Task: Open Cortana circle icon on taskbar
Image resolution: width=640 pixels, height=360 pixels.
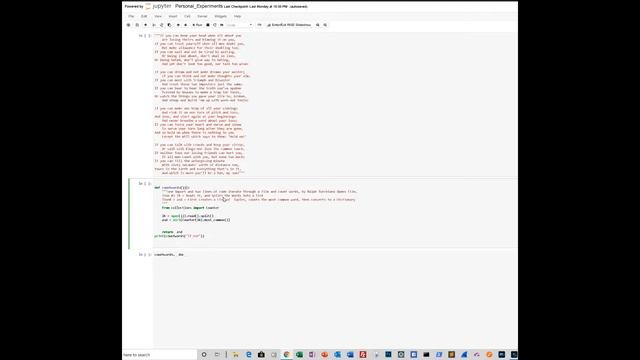Action: (204, 355)
